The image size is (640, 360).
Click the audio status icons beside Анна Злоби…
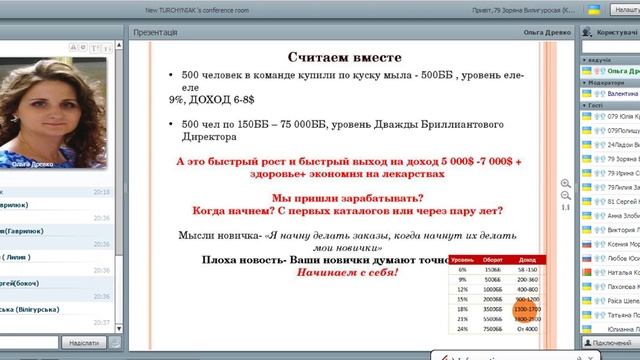pos(599,216)
